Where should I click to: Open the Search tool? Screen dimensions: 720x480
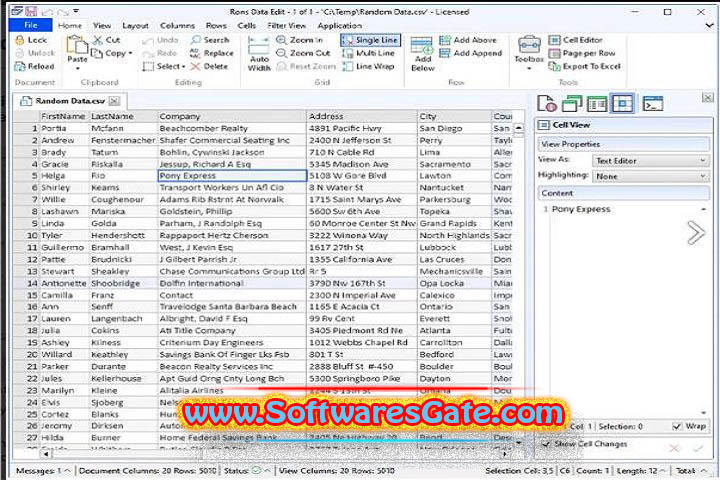(x=210, y=40)
